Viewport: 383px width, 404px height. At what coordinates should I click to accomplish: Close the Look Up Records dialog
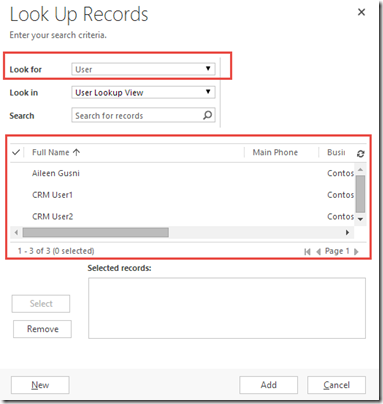click(361, 12)
